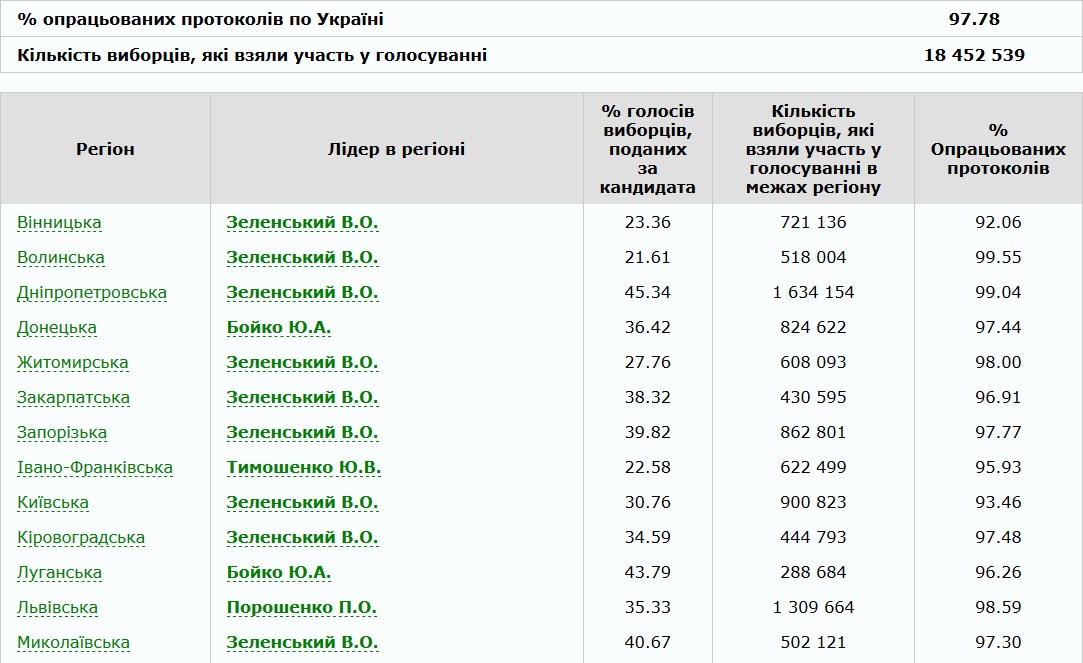Select the Львівська region link

[57, 608]
